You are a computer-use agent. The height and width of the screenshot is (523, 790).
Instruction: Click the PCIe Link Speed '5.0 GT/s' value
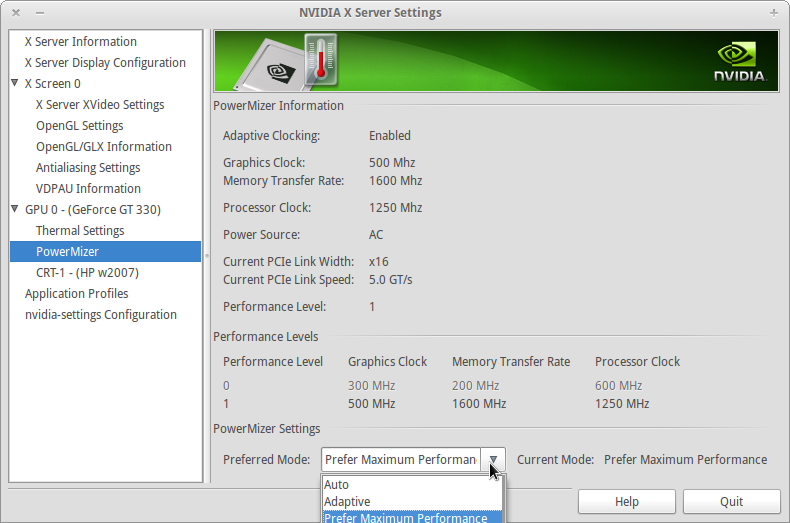(390, 280)
